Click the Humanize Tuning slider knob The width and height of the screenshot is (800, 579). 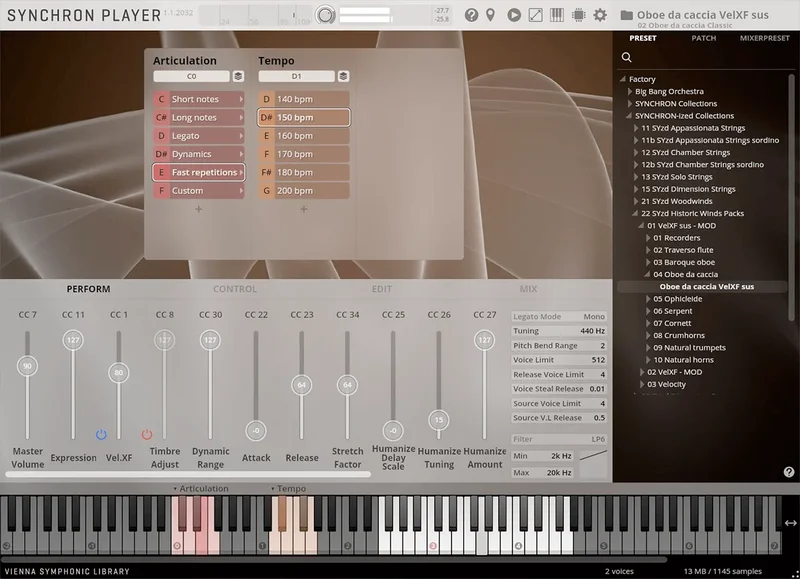coord(439,420)
